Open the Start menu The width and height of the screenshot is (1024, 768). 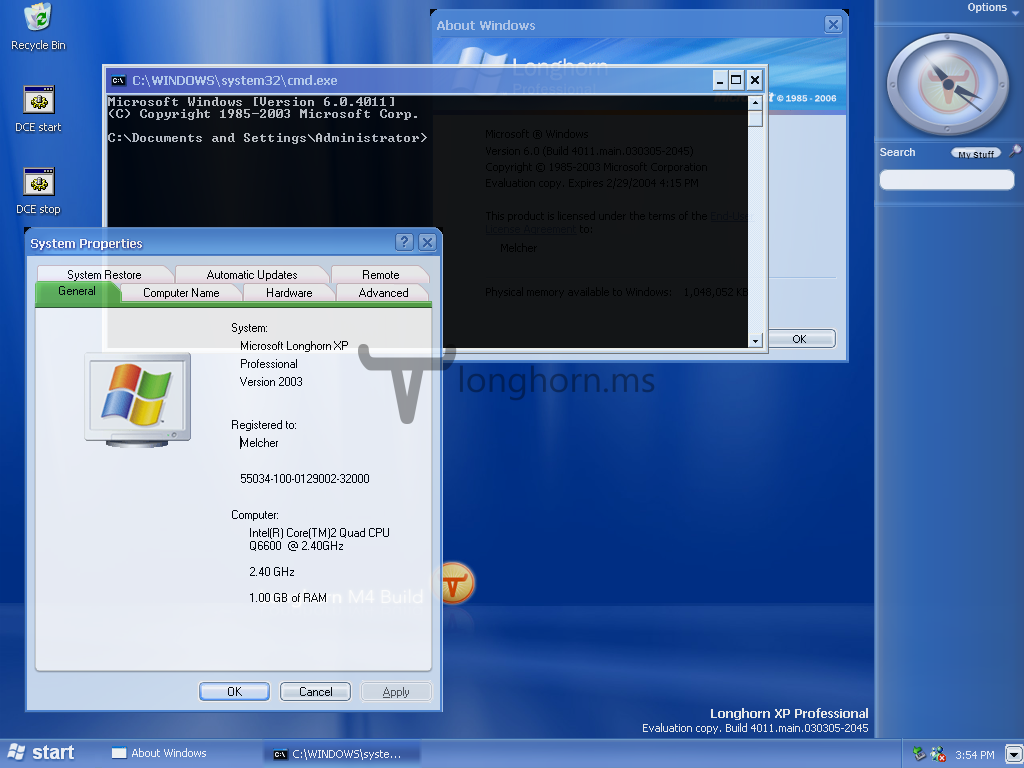pos(40,753)
